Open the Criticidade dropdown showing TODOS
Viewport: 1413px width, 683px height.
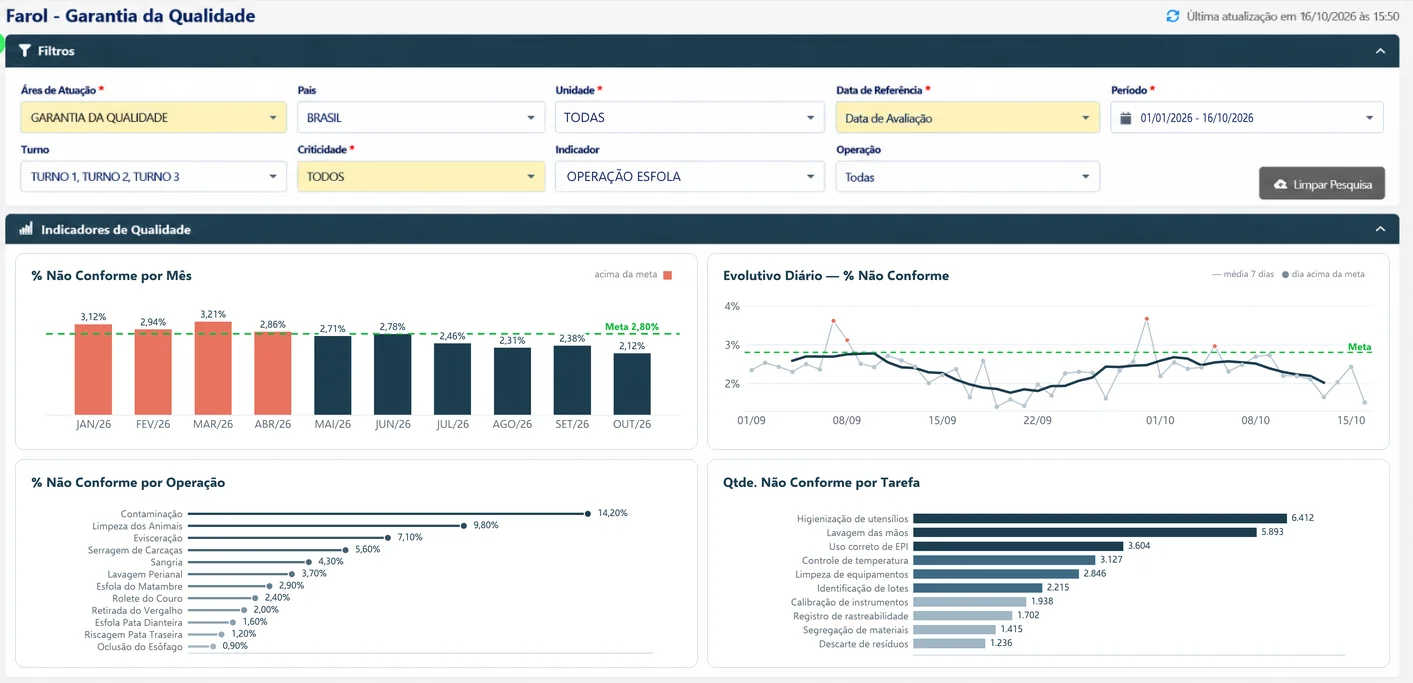point(421,176)
